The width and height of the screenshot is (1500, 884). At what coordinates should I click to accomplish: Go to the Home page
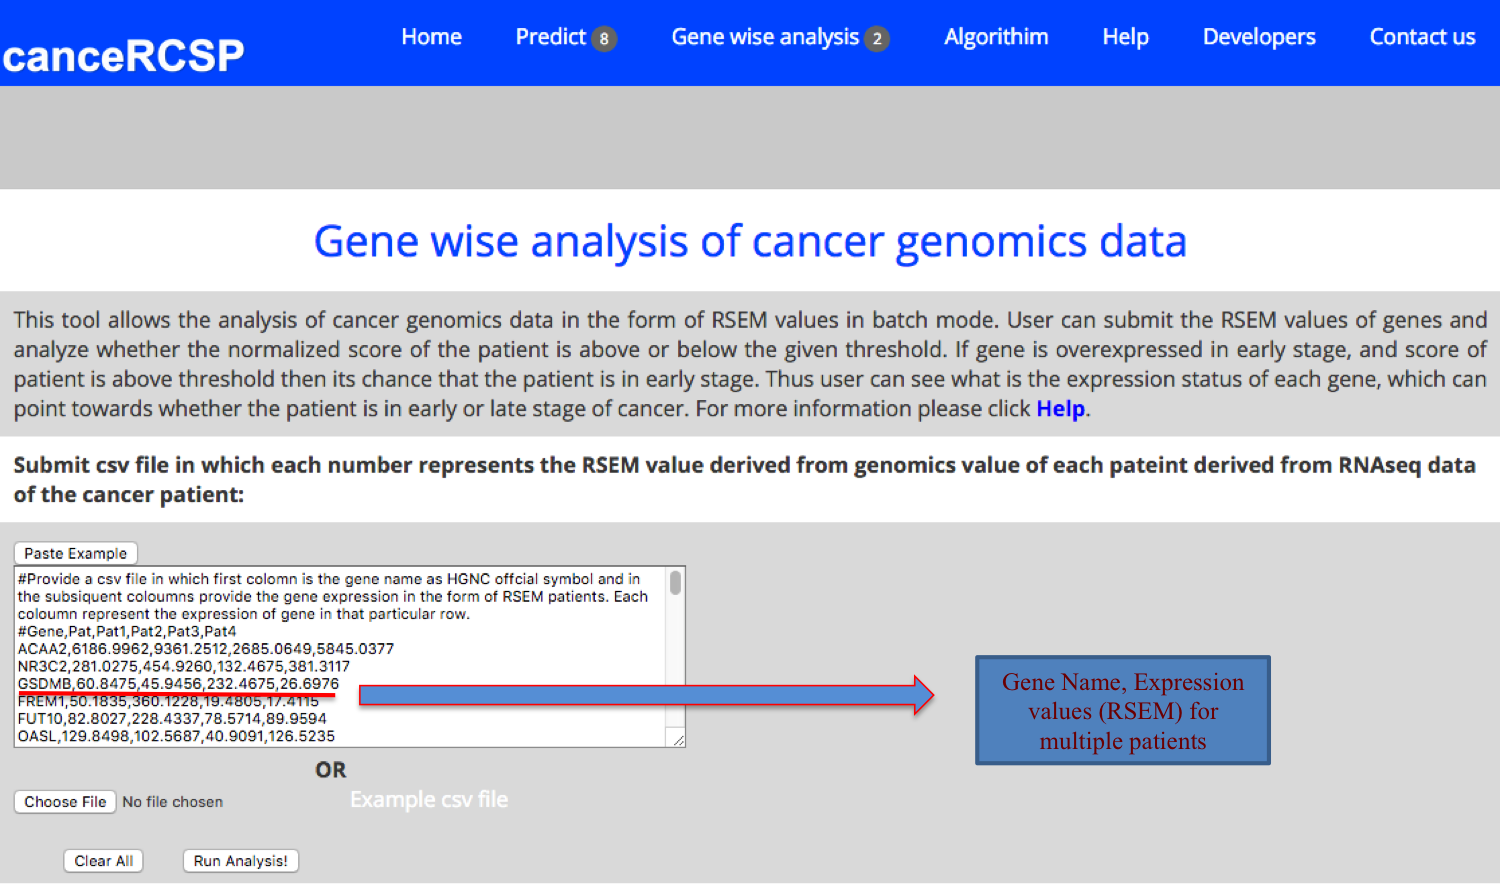(431, 37)
